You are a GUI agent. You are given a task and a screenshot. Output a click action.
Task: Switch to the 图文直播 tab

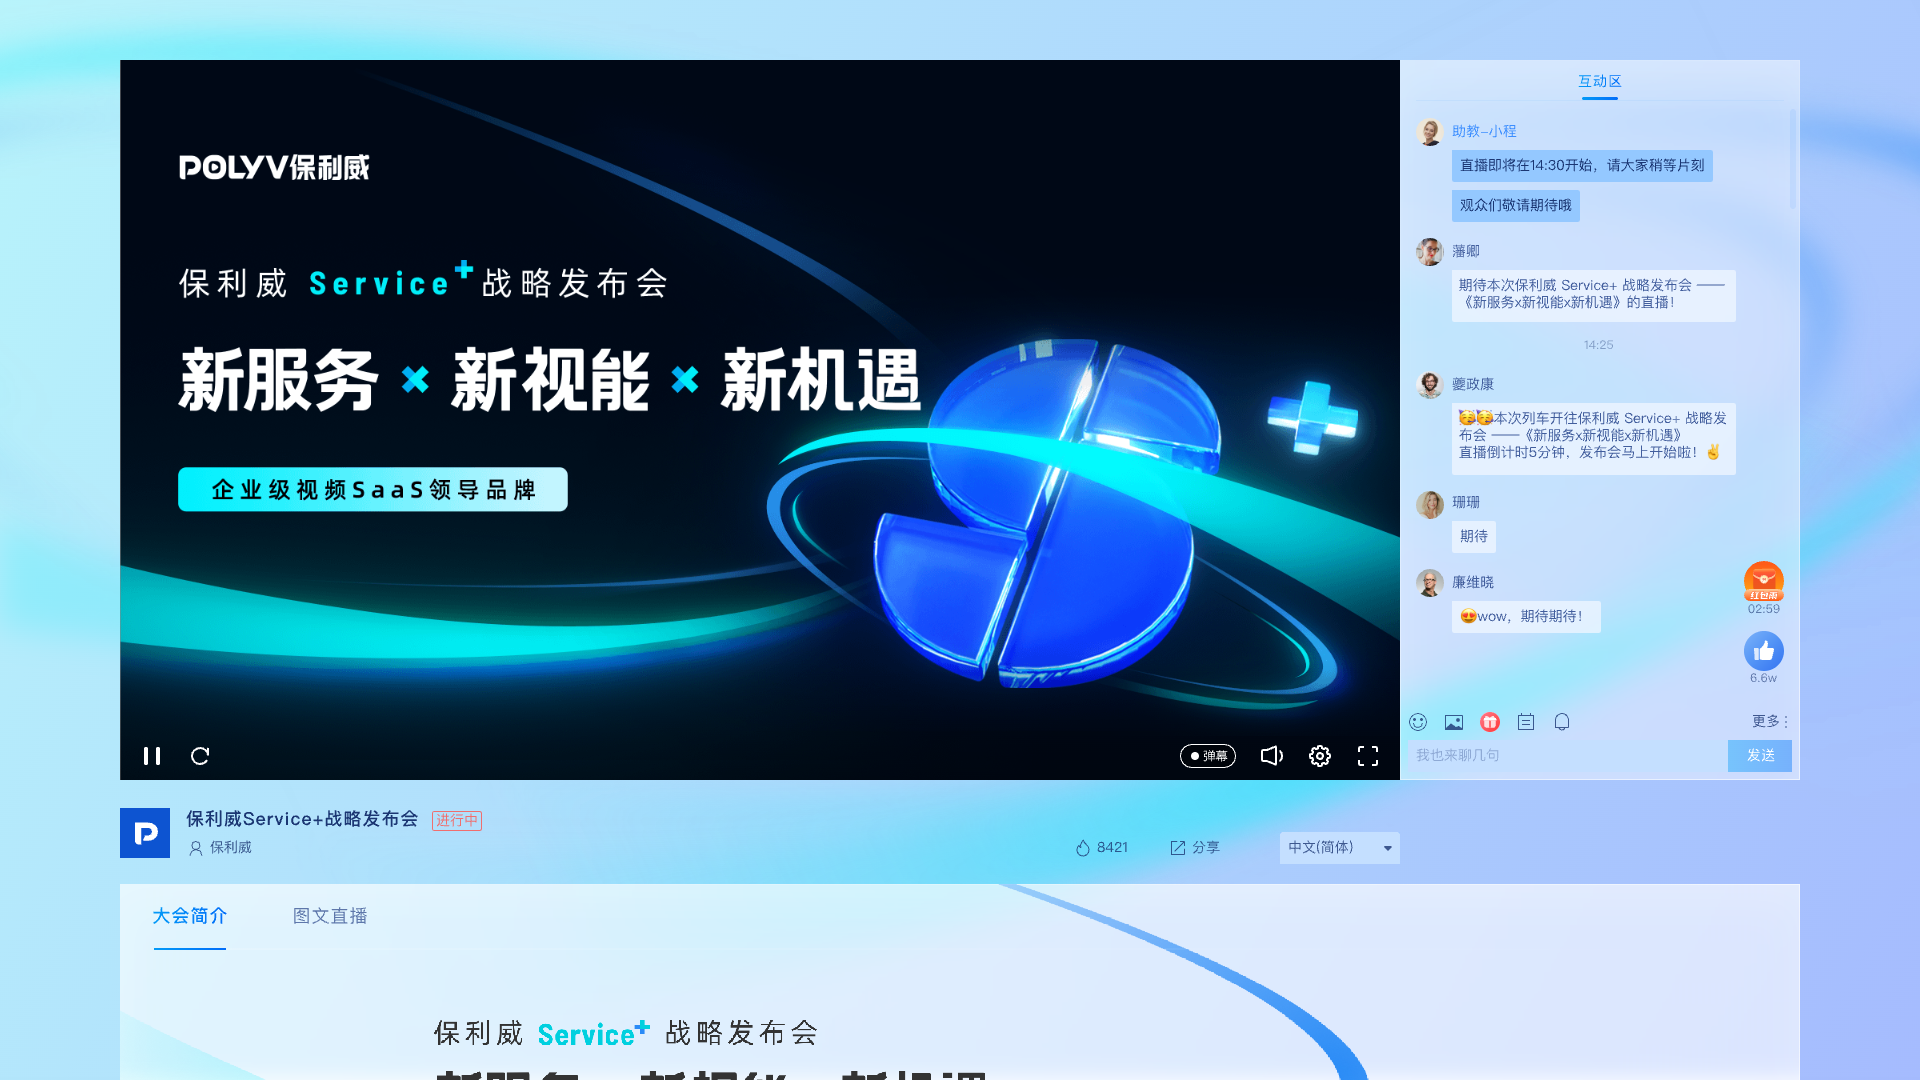(x=330, y=916)
